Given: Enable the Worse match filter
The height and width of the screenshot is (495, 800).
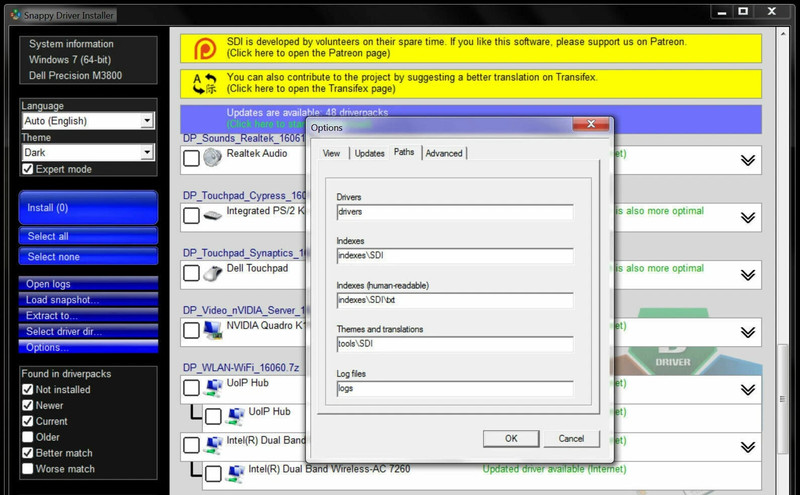Looking at the screenshot, I should (28, 468).
